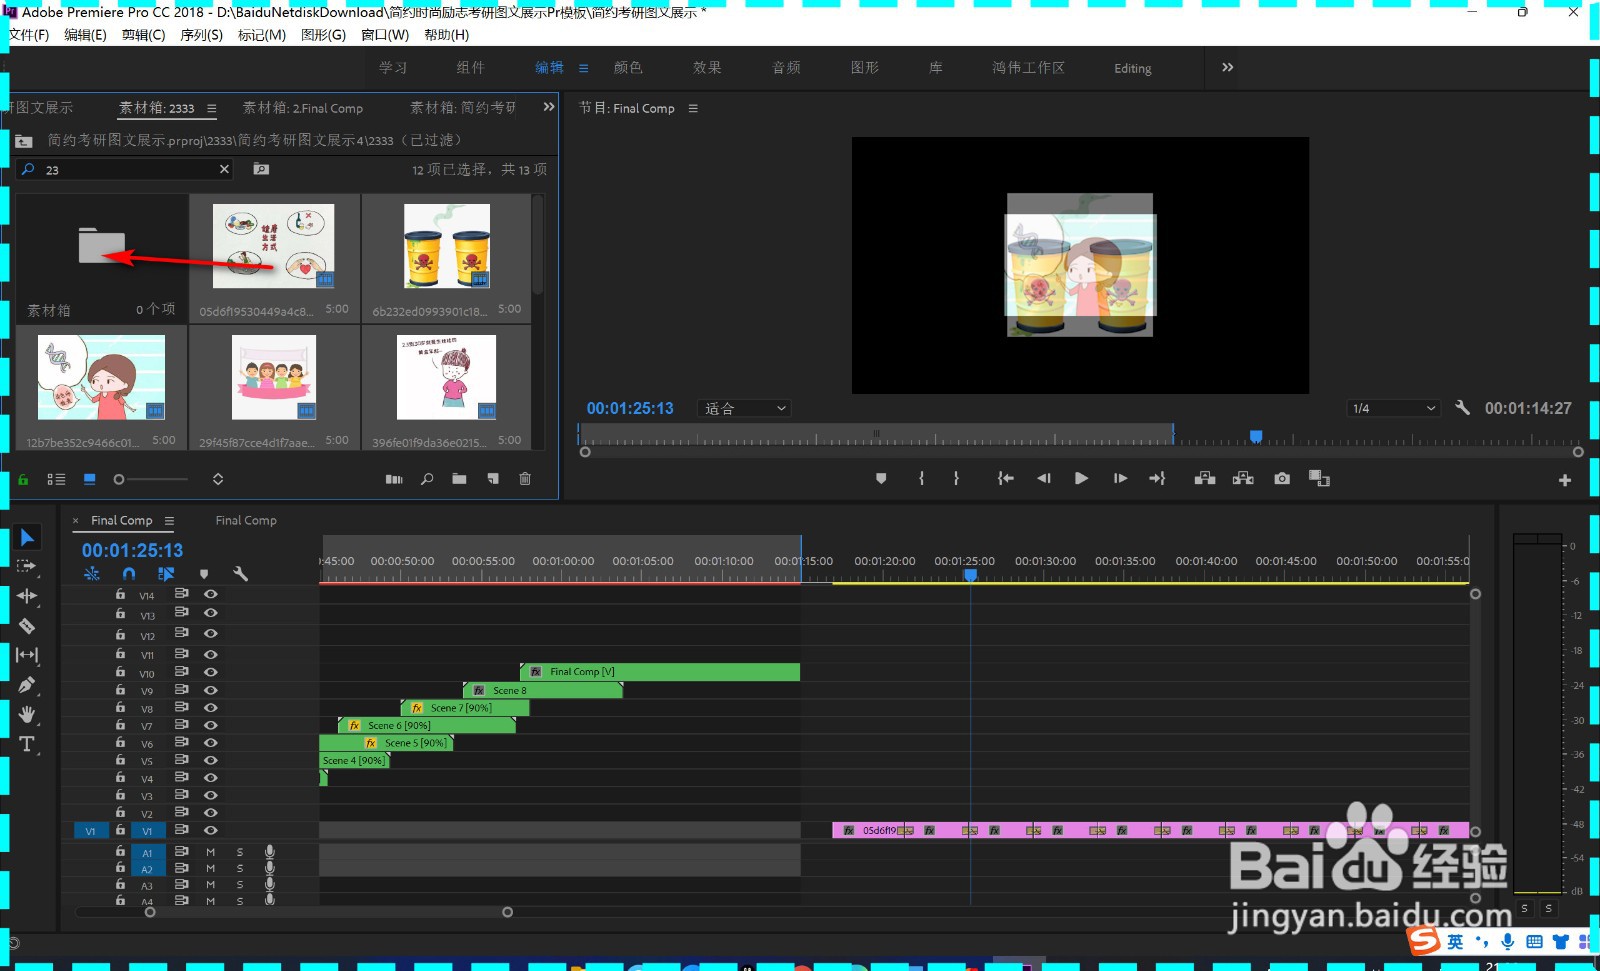Open program monitor wrench settings
The width and height of the screenshot is (1600, 971).
coord(1462,408)
